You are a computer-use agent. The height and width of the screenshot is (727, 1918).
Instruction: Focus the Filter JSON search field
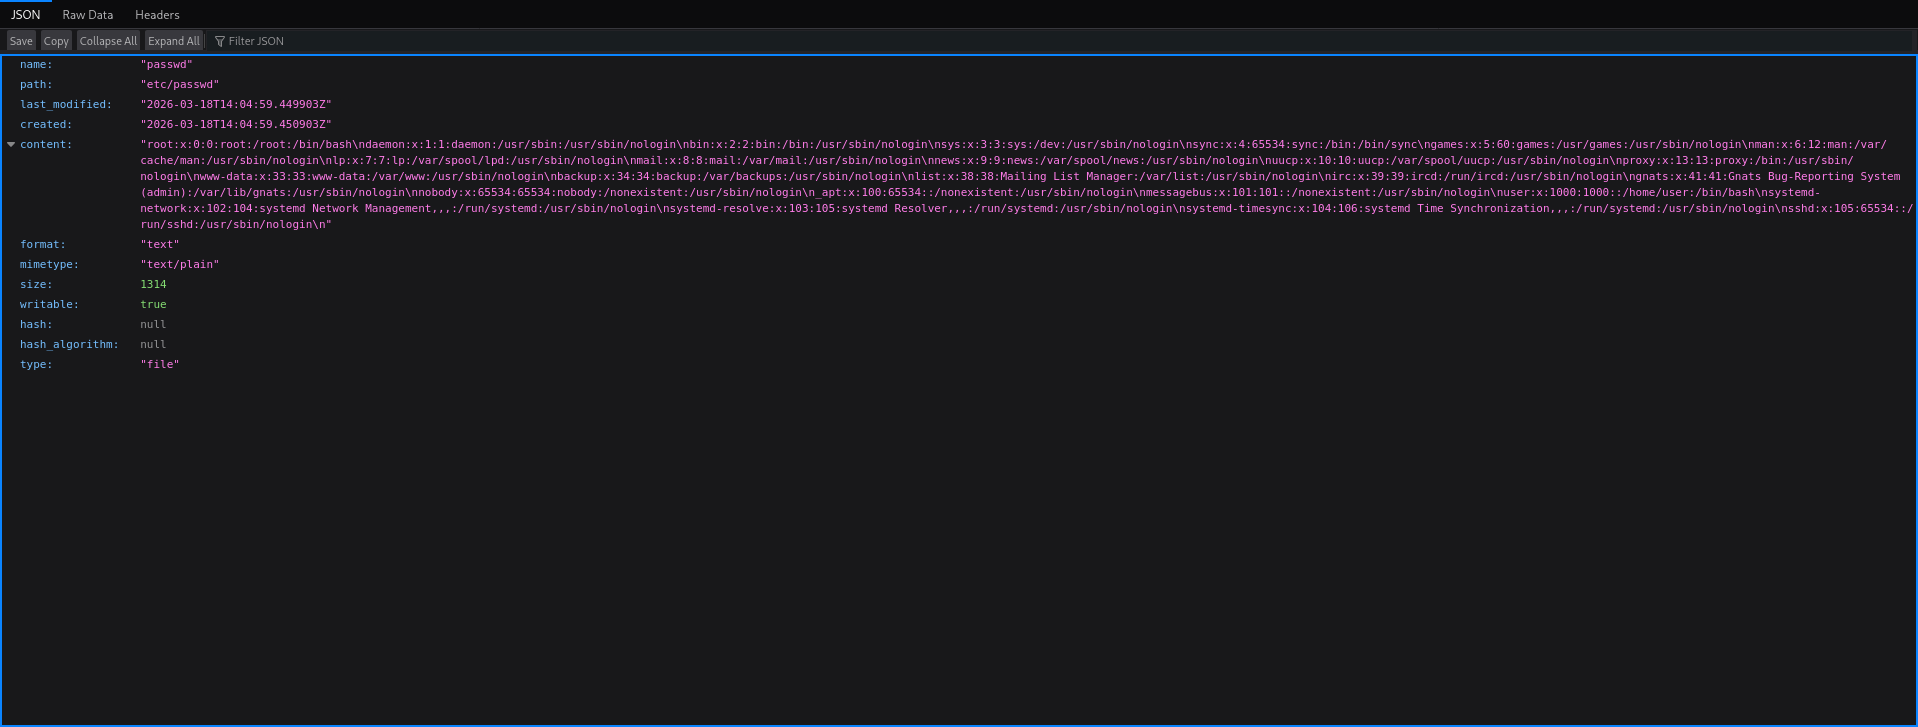pyautogui.click(x=1060, y=41)
